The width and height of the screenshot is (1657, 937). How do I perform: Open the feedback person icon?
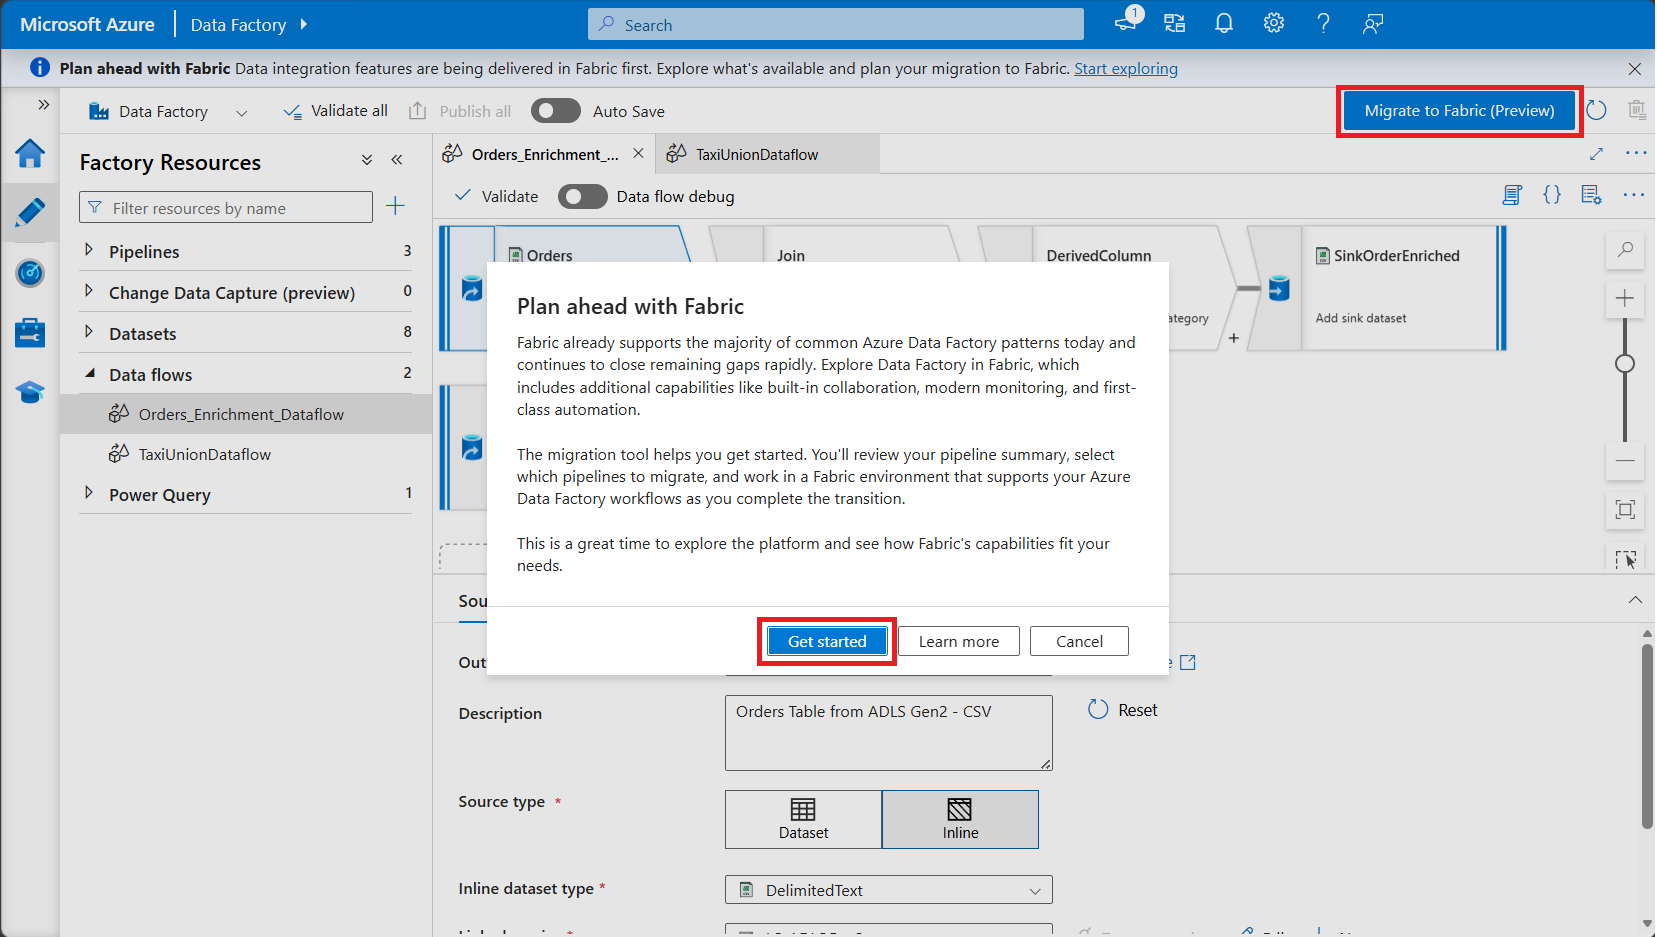pyautogui.click(x=1373, y=24)
